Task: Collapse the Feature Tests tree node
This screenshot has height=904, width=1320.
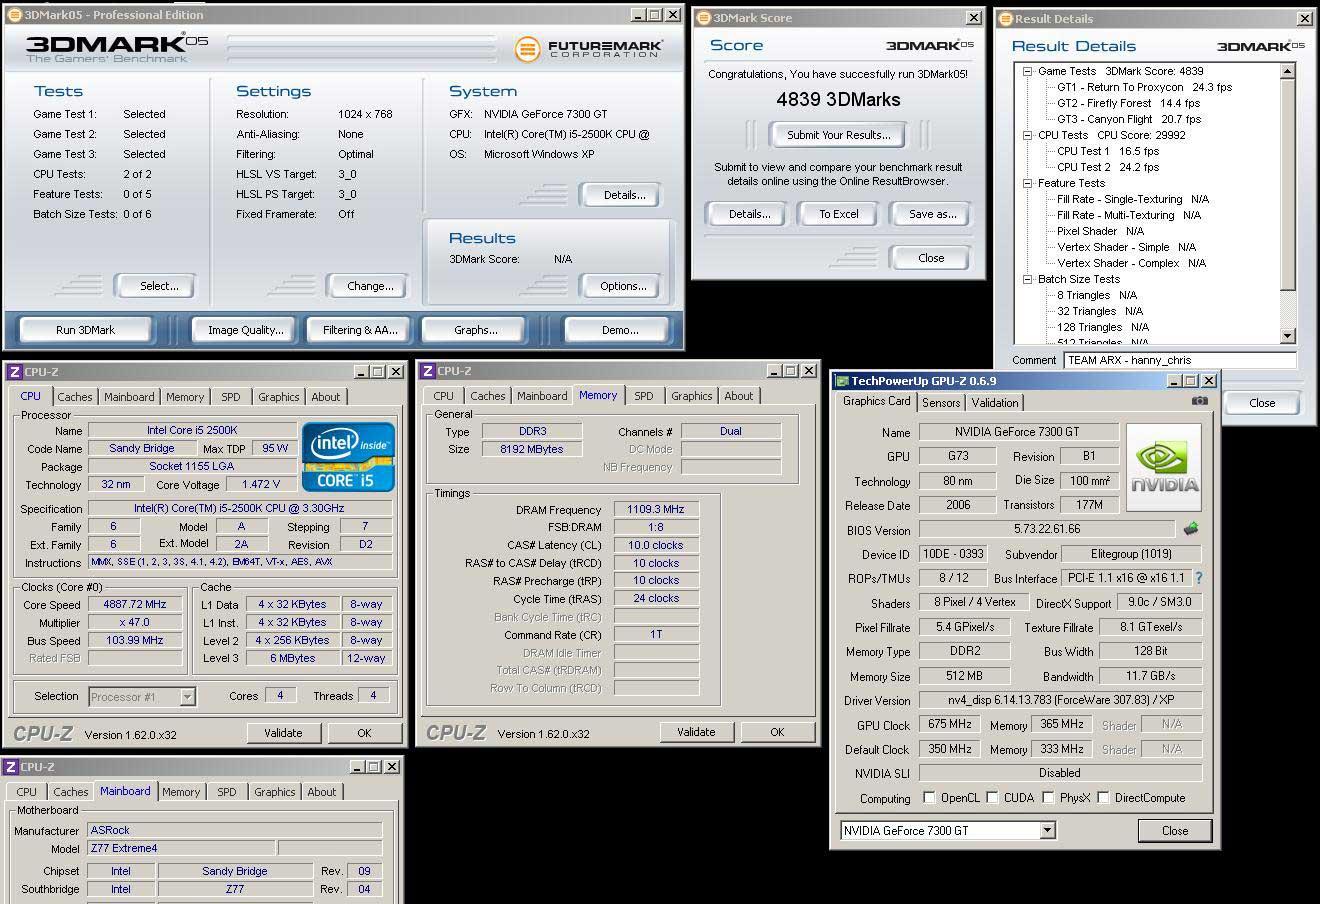Action: tap(1027, 183)
